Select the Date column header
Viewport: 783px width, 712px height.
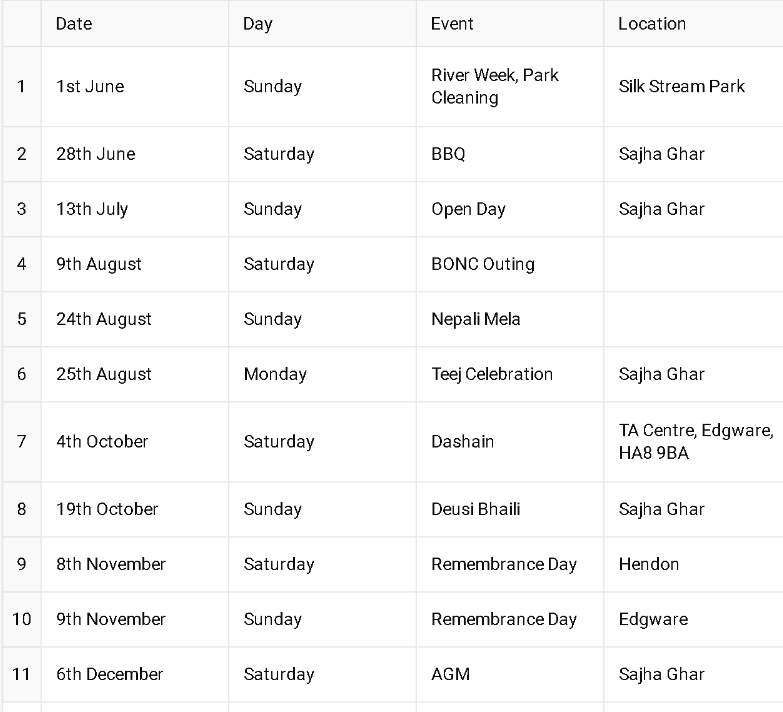point(135,23)
